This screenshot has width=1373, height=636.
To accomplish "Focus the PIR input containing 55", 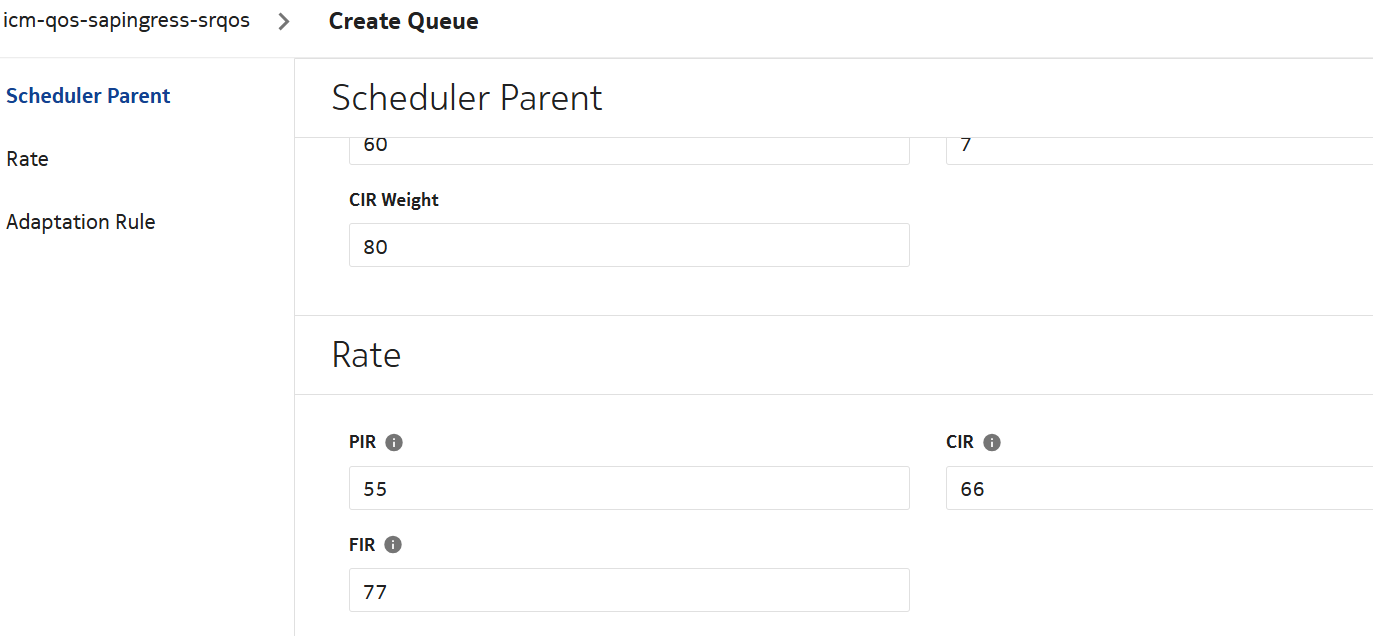I will pyautogui.click(x=629, y=488).
